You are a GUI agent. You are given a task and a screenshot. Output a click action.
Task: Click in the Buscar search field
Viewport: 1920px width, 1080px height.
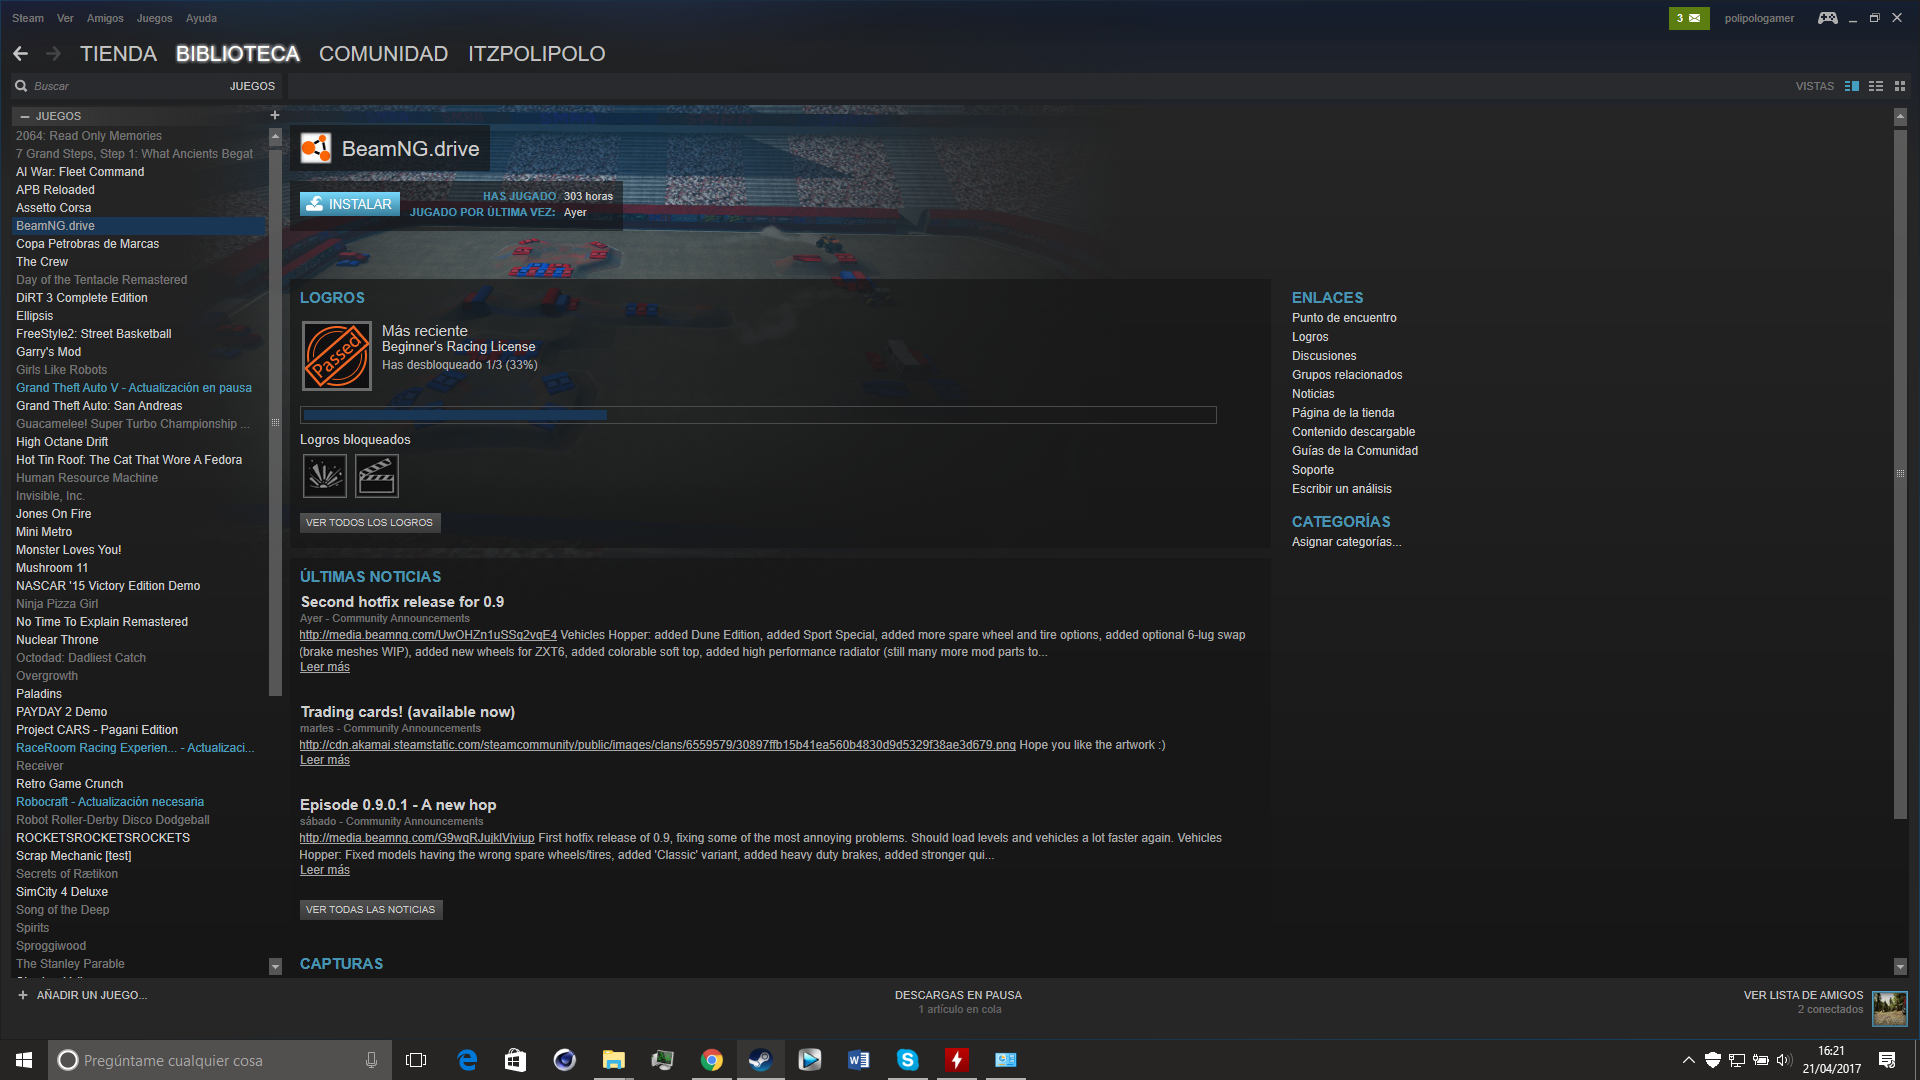tap(120, 86)
